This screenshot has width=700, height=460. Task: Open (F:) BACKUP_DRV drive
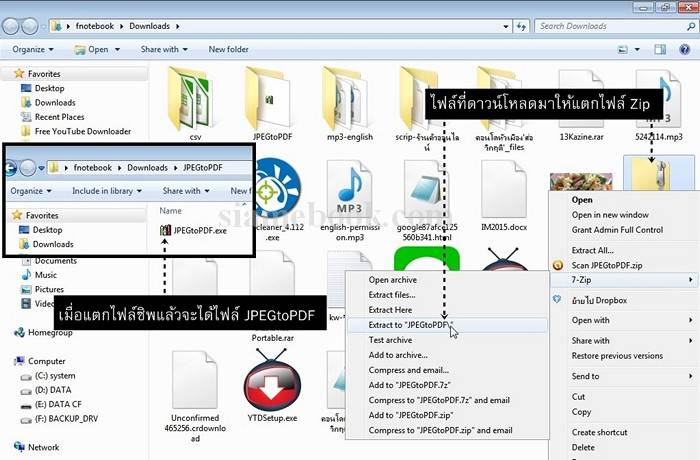click(59, 418)
